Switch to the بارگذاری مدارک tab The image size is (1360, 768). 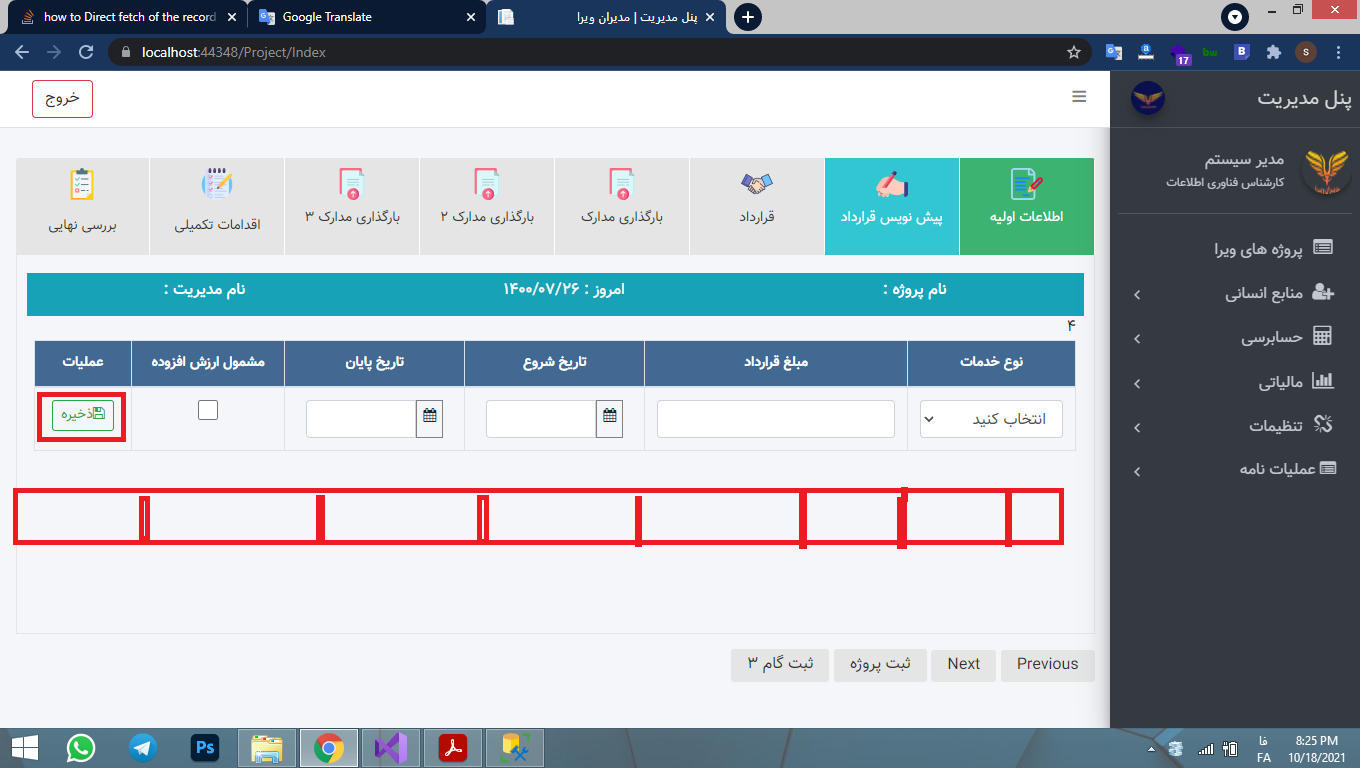click(622, 206)
